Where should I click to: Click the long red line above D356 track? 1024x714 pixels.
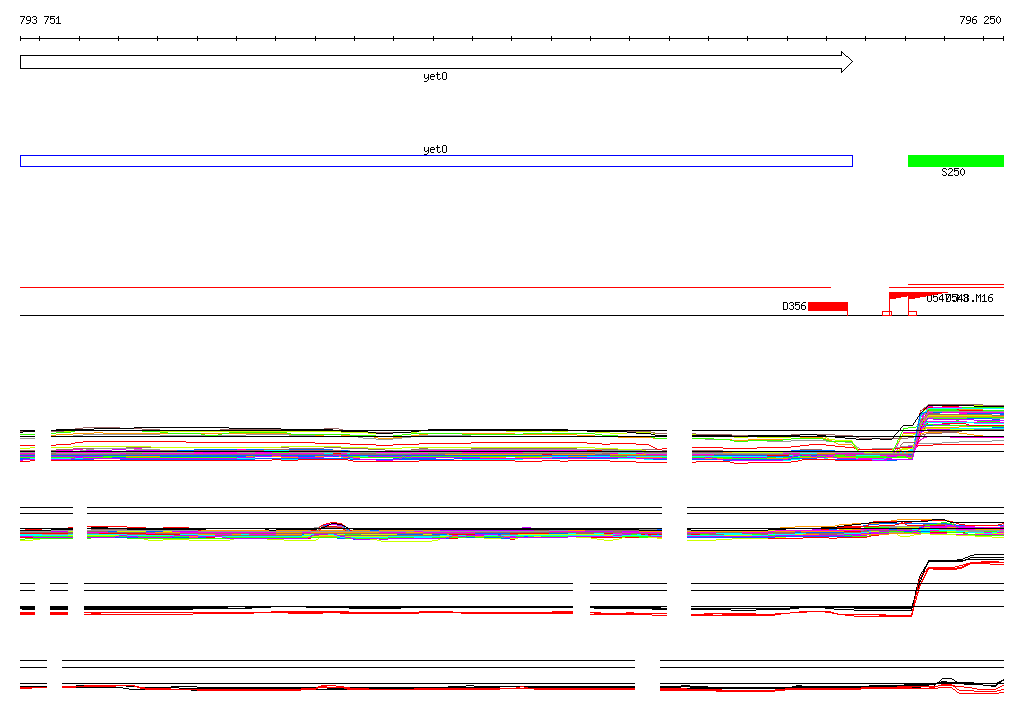click(x=425, y=287)
